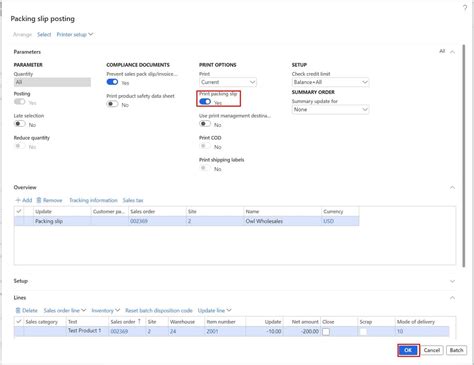Click the Item number column header
Image resolution: width=474 pixels, height=365 pixels.
click(225, 322)
